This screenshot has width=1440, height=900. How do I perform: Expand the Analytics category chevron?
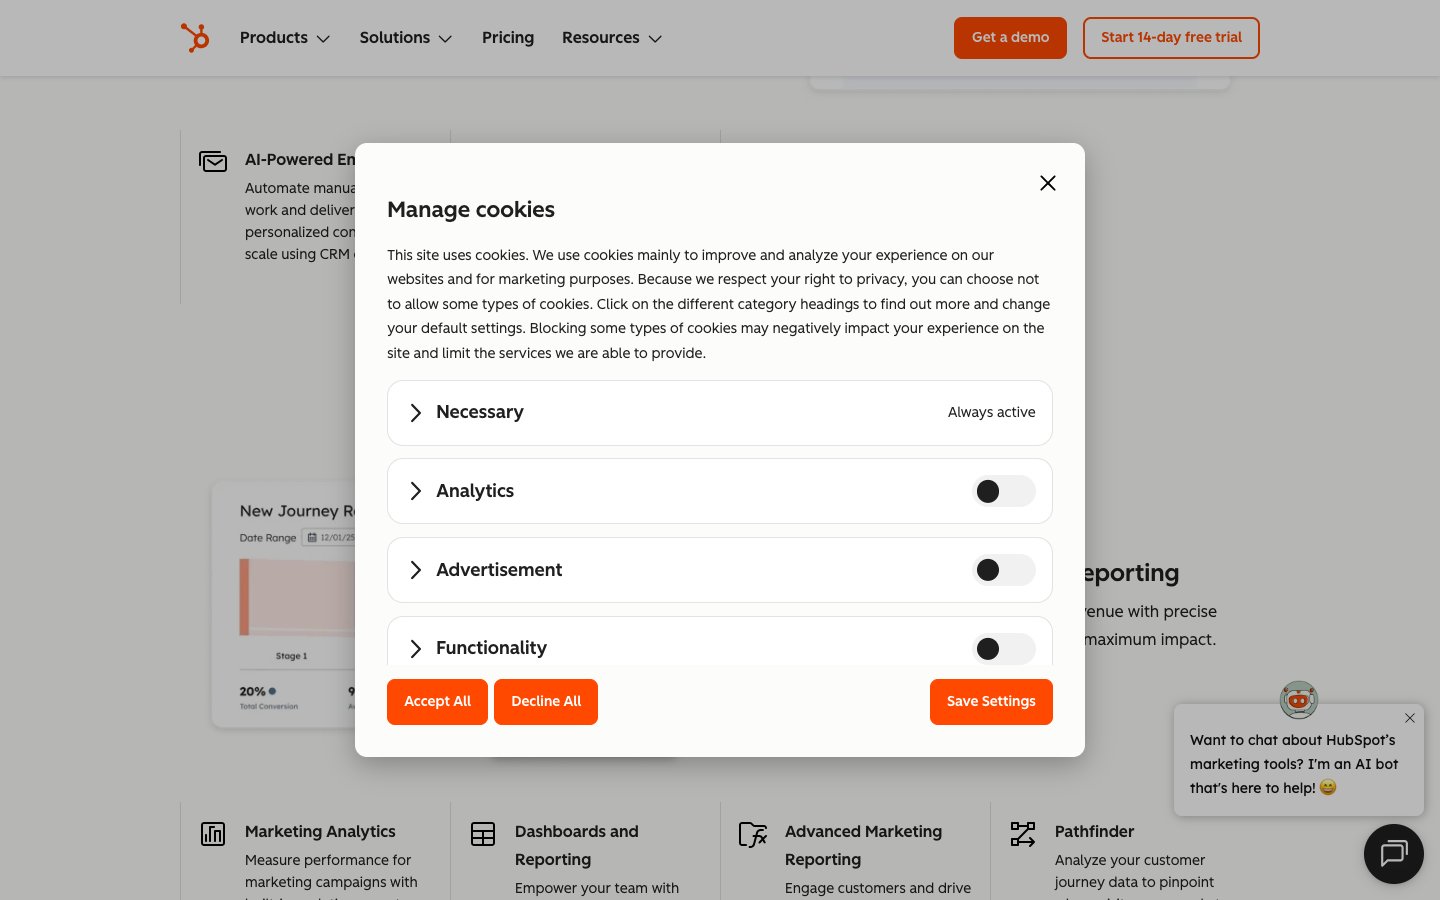click(416, 491)
